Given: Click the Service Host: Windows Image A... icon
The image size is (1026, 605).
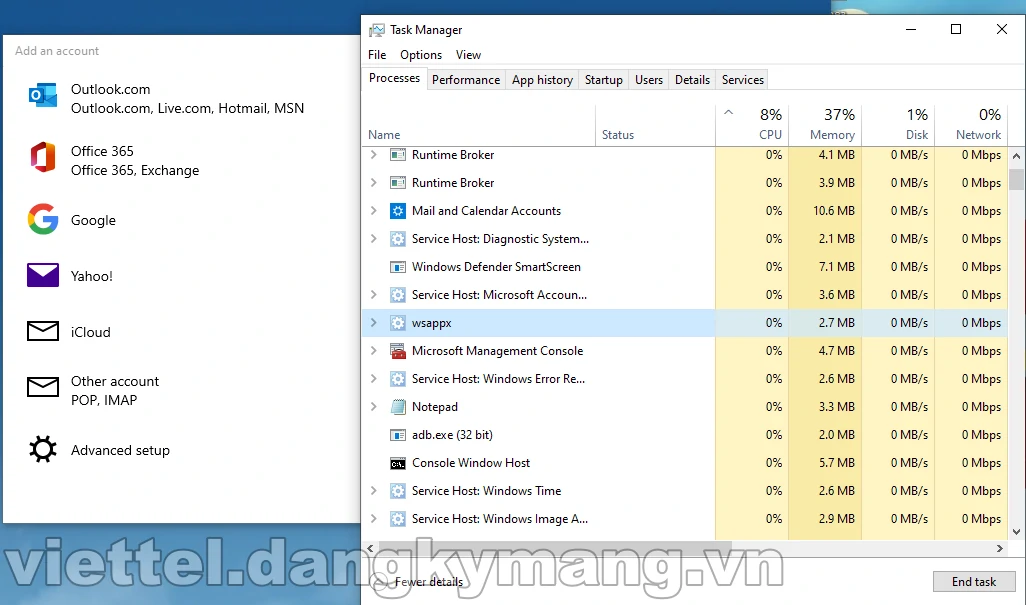Looking at the screenshot, I should pos(397,519).
